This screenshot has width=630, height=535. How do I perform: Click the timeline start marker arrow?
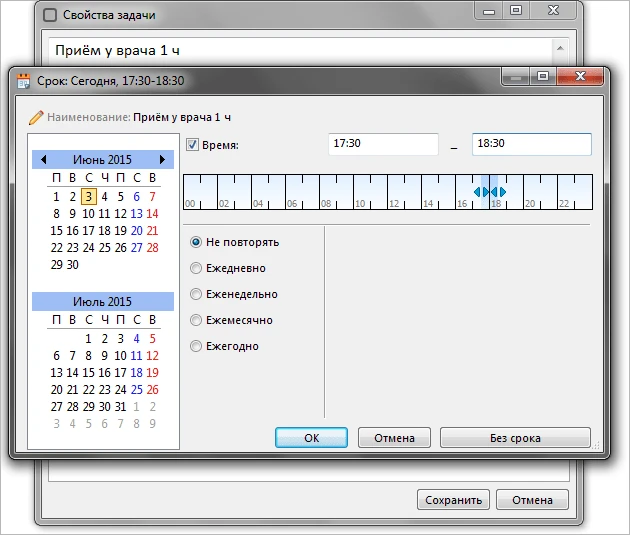pyautogui.click(x=479, y=192)
